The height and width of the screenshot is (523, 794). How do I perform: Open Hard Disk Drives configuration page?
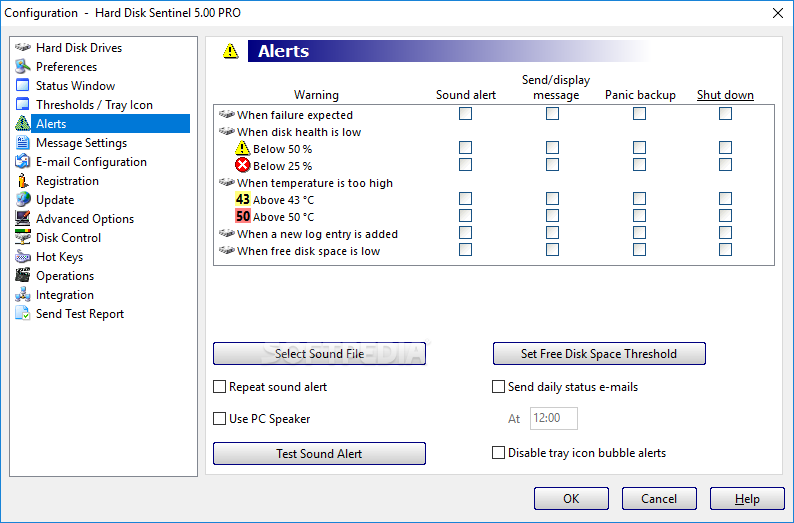pos(79,48)
